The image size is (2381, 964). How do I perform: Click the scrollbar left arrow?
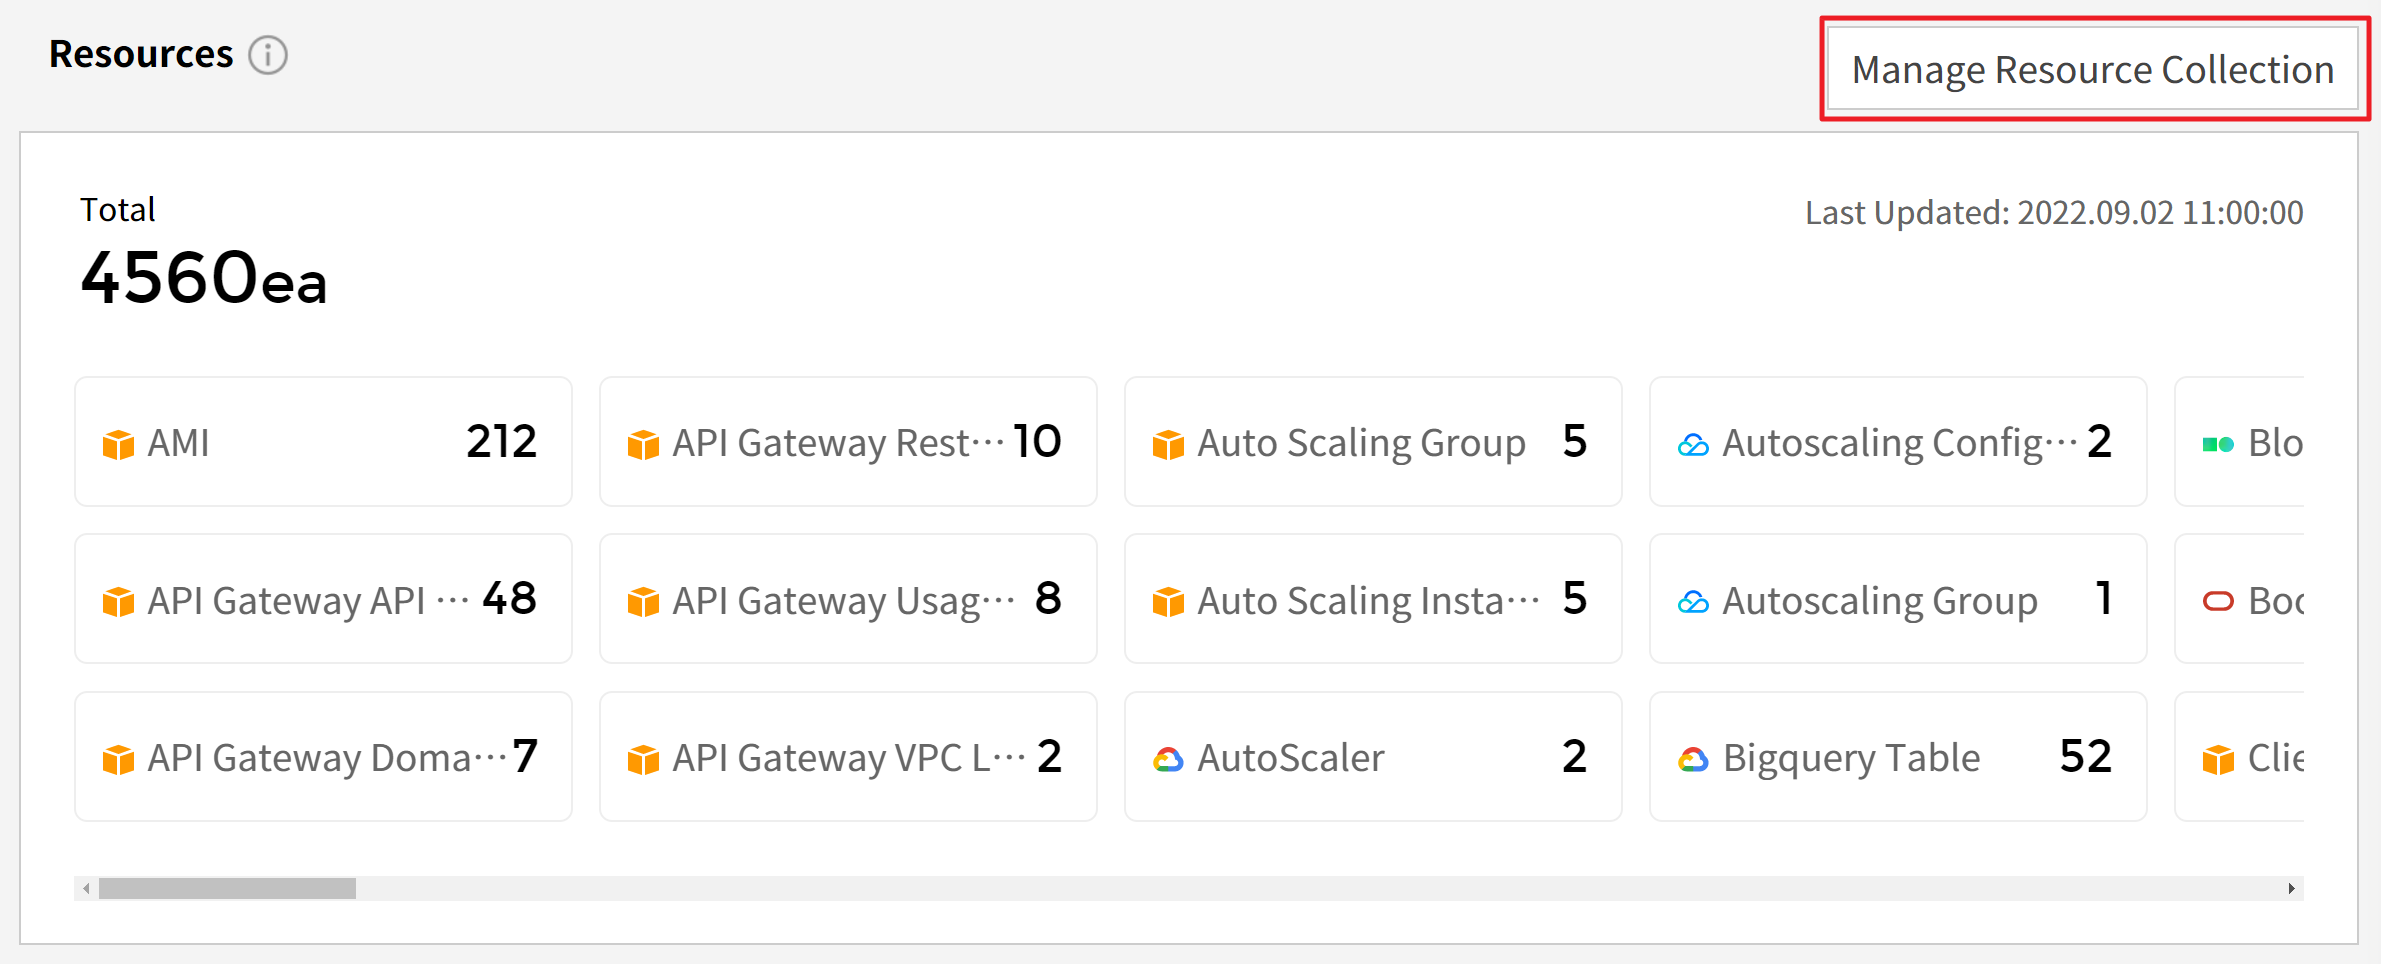(x=87, y=888)
